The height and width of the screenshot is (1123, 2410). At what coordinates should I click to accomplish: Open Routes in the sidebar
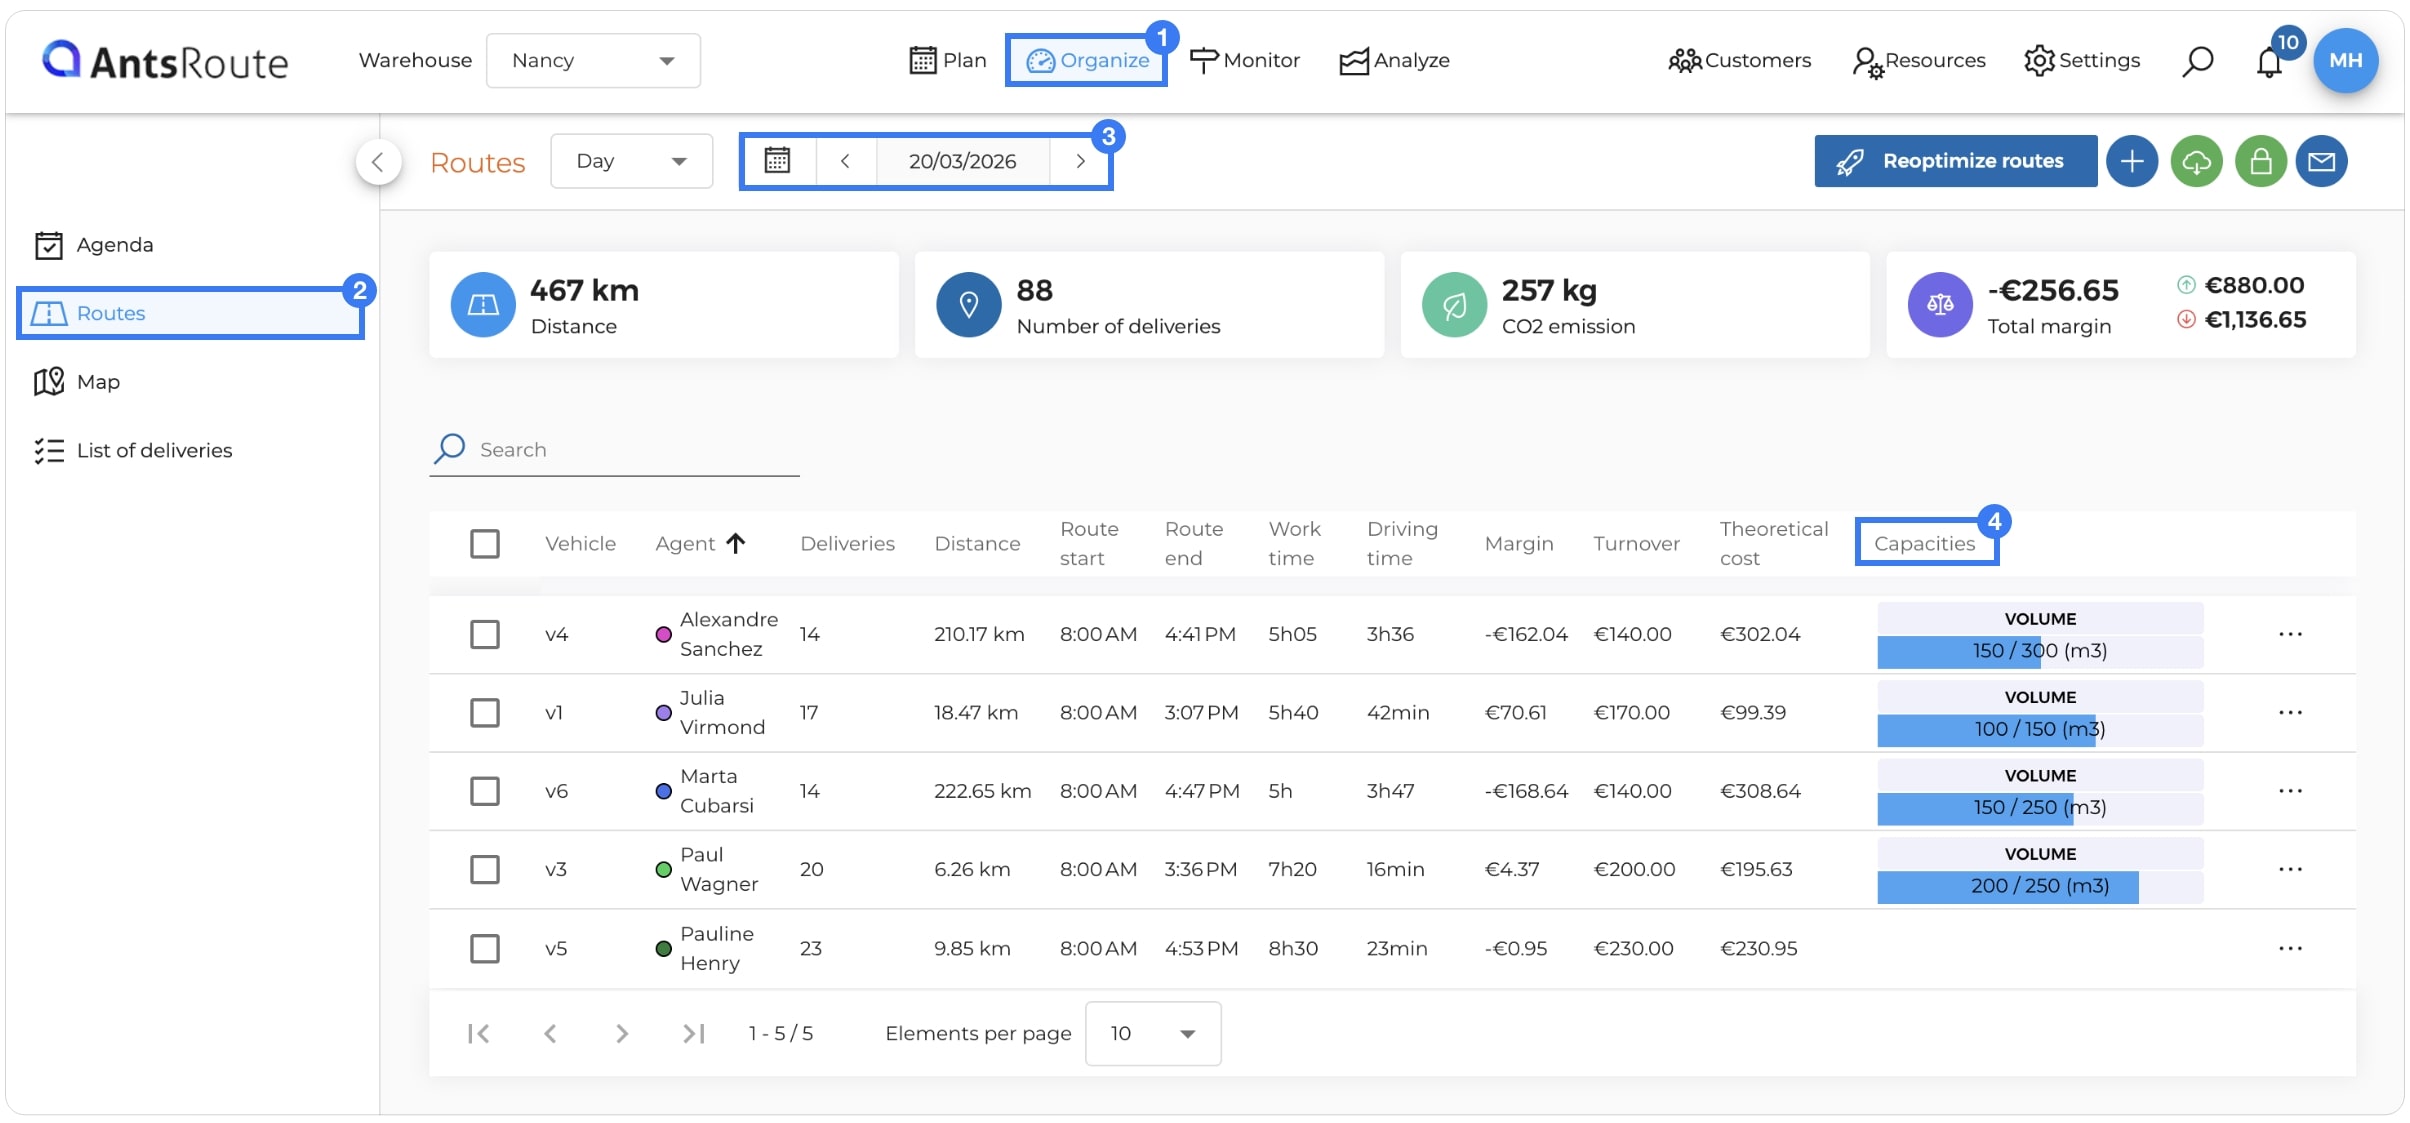click(x=190, y=313)
